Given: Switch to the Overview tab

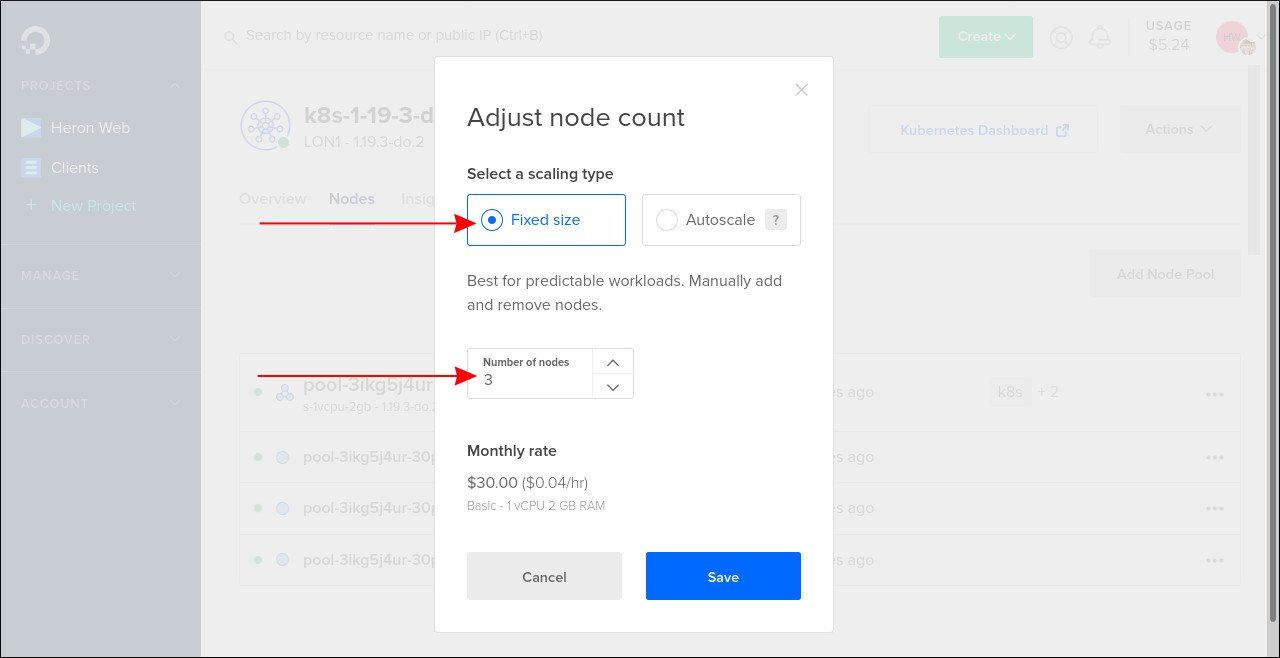Looking at the screenshot, I should (272, 198).
